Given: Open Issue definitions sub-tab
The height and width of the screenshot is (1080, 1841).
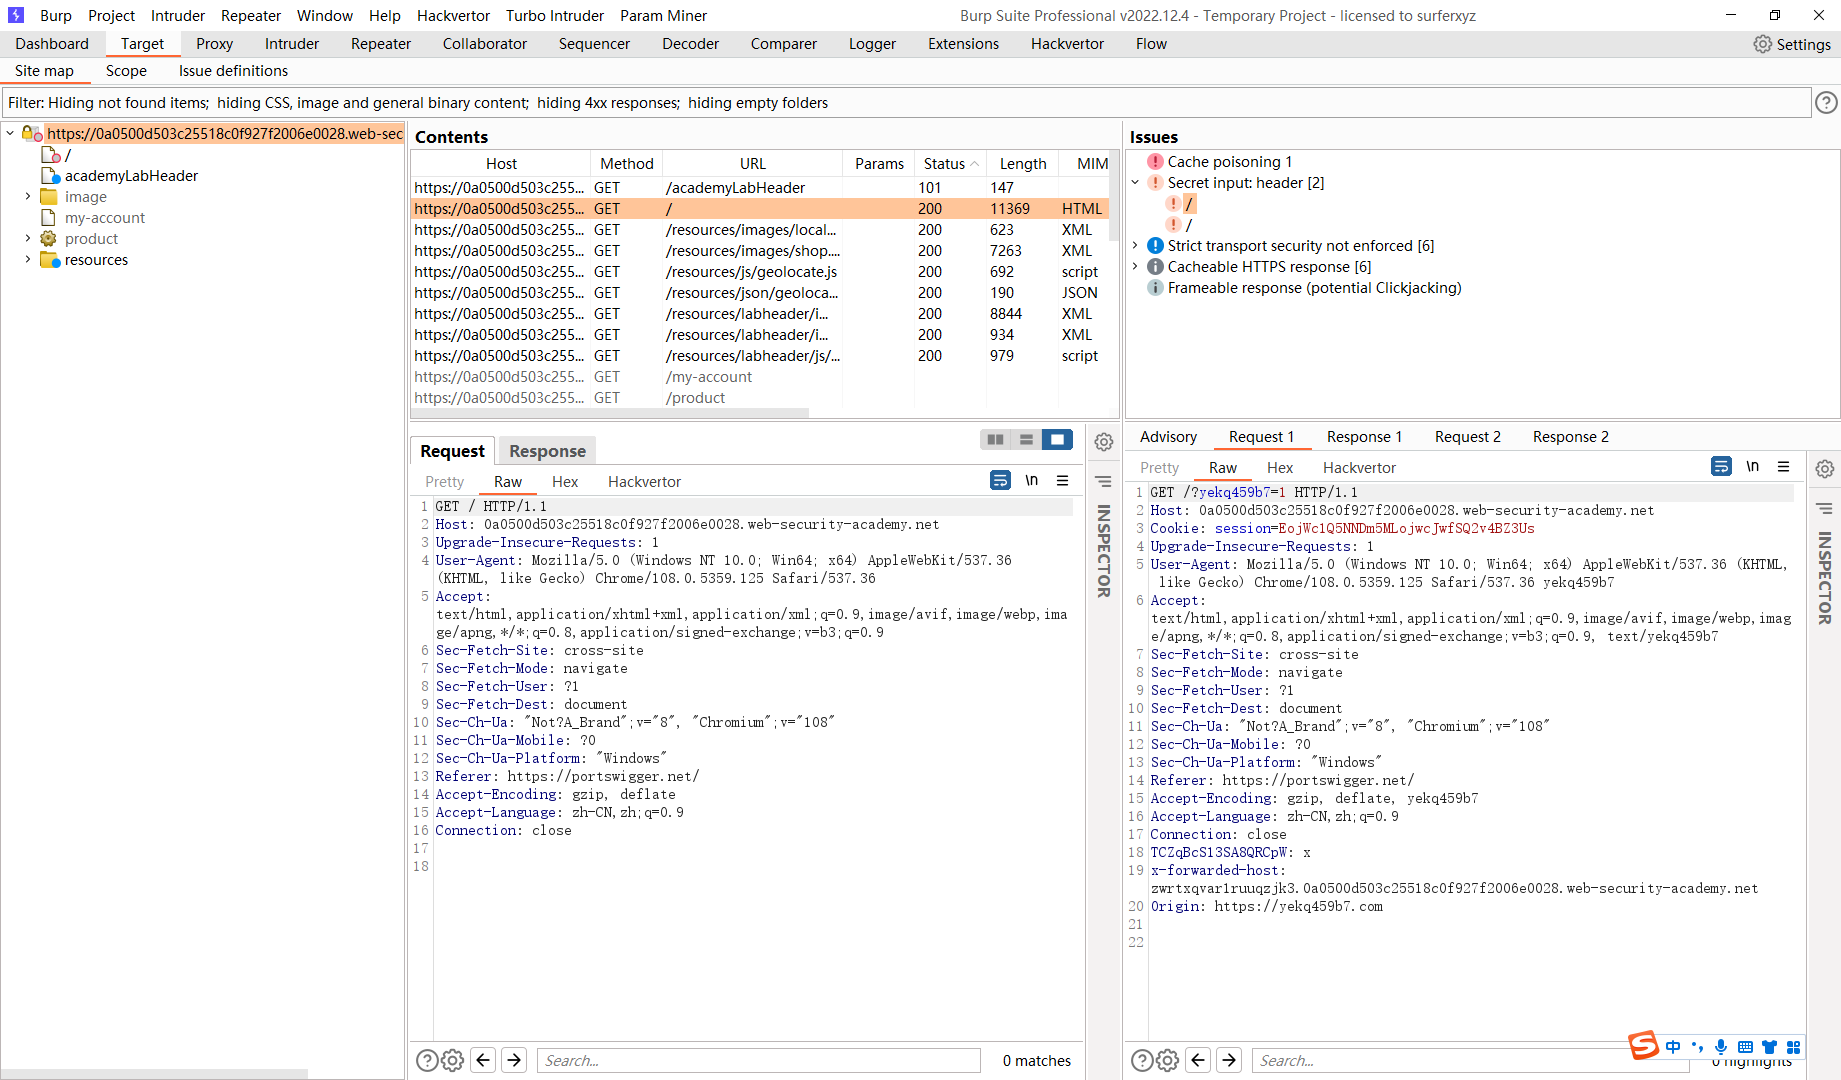Looking at the screenshot, I should 233,71.
